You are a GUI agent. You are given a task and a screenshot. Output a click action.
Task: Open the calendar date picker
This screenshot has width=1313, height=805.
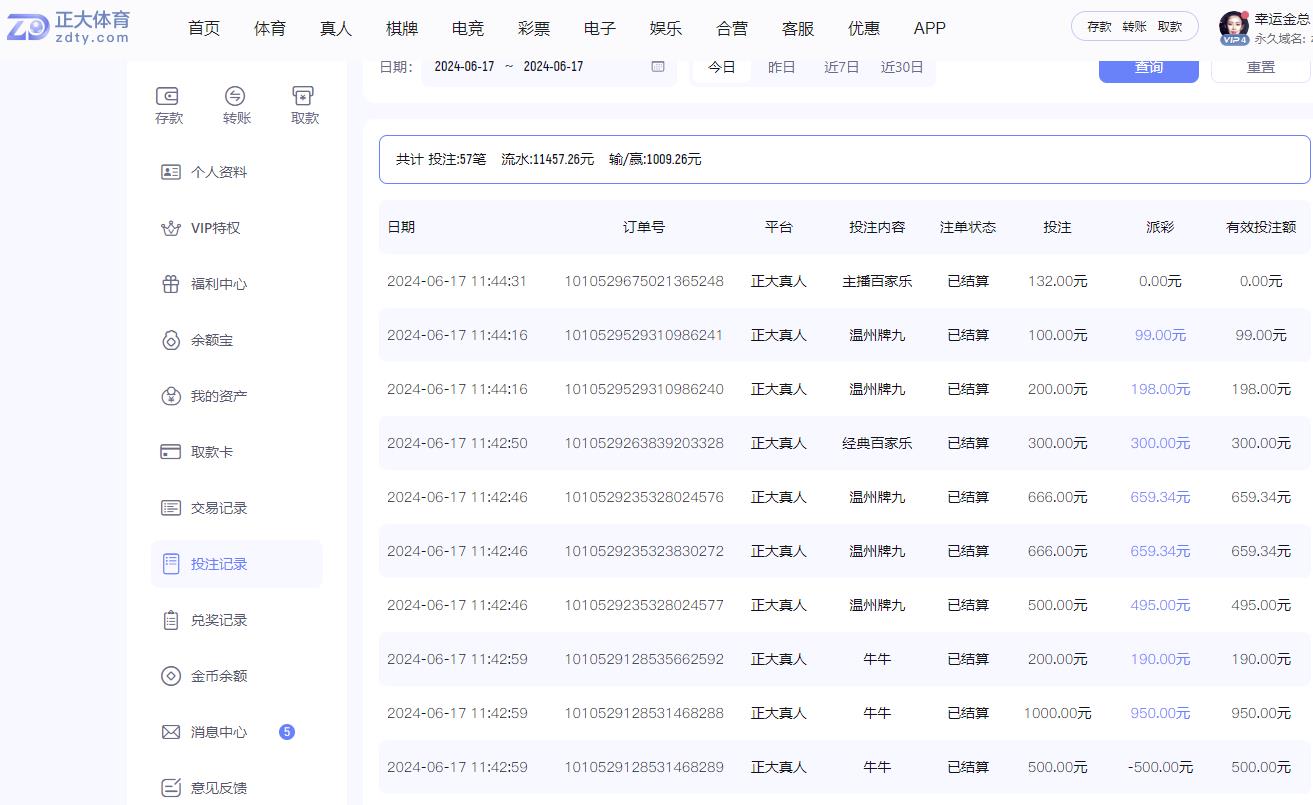tap(657, 66)
